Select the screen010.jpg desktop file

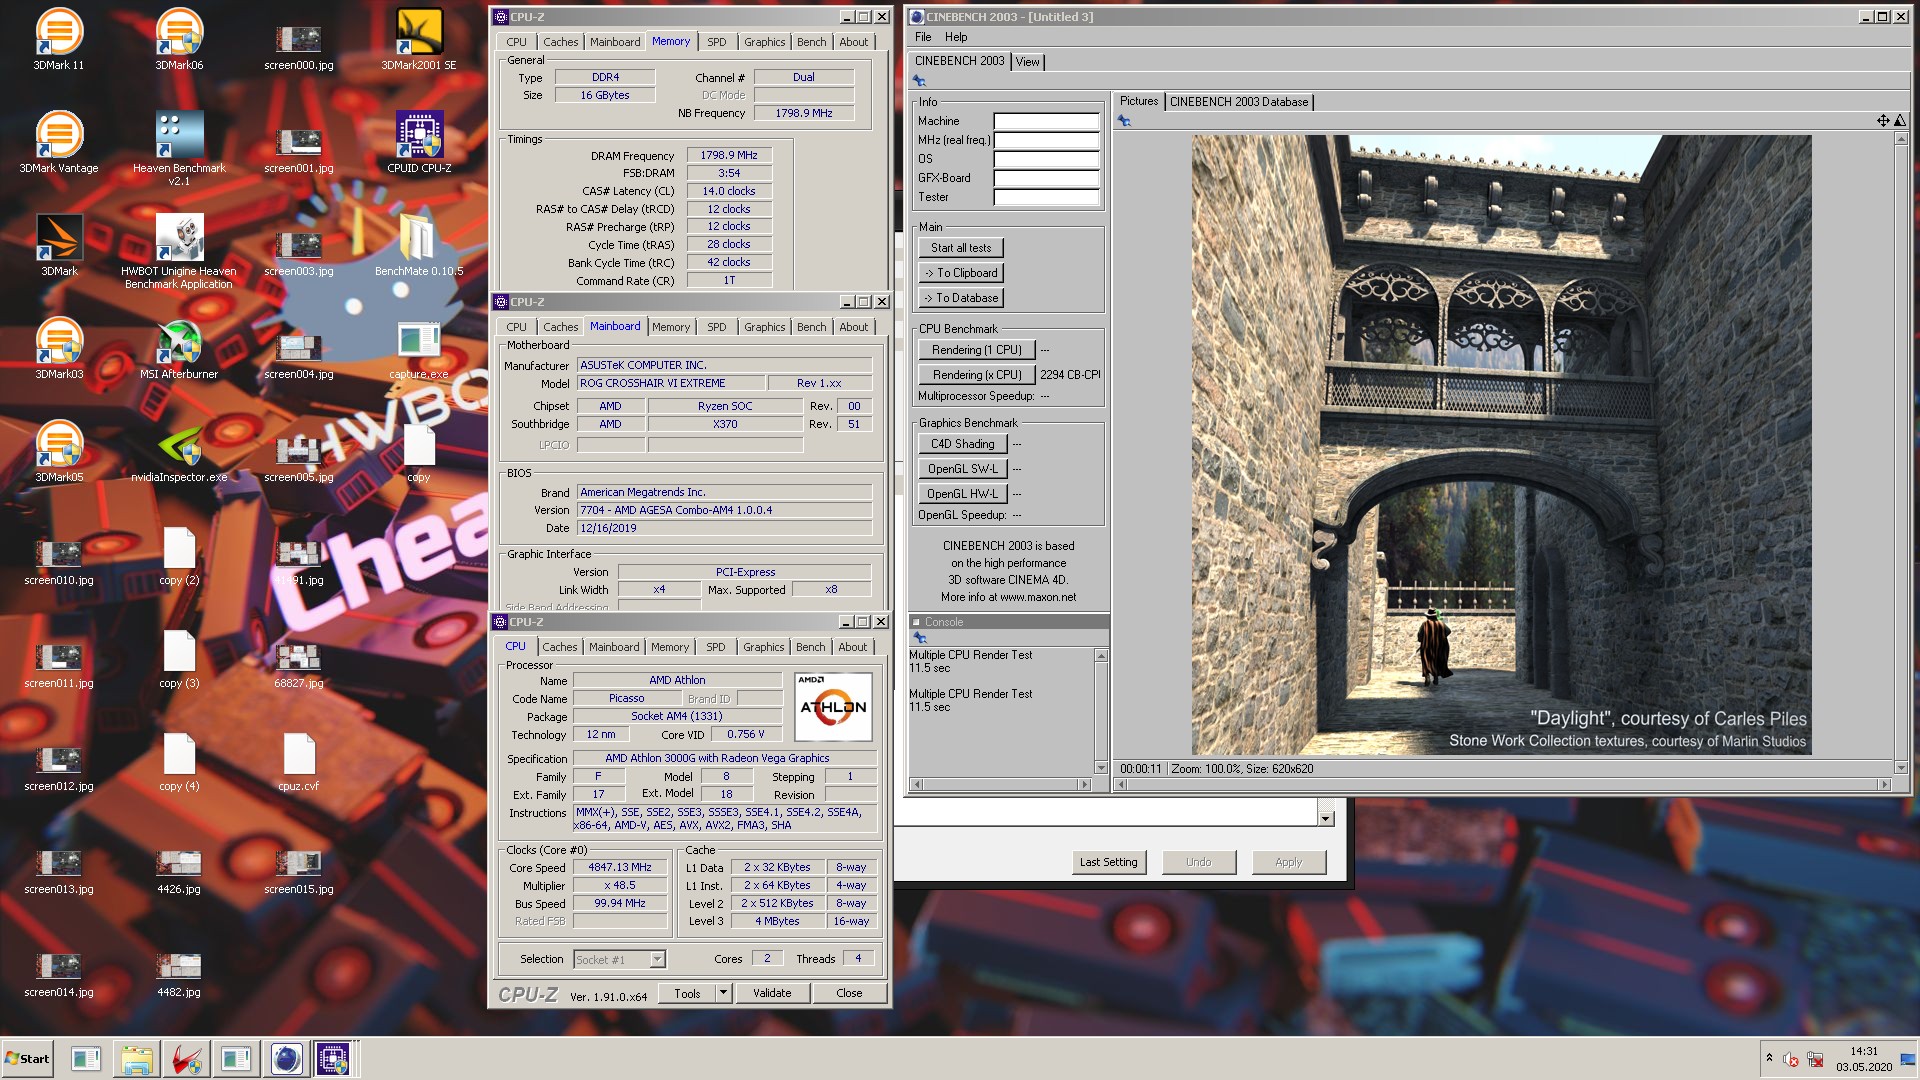point(59,561)
